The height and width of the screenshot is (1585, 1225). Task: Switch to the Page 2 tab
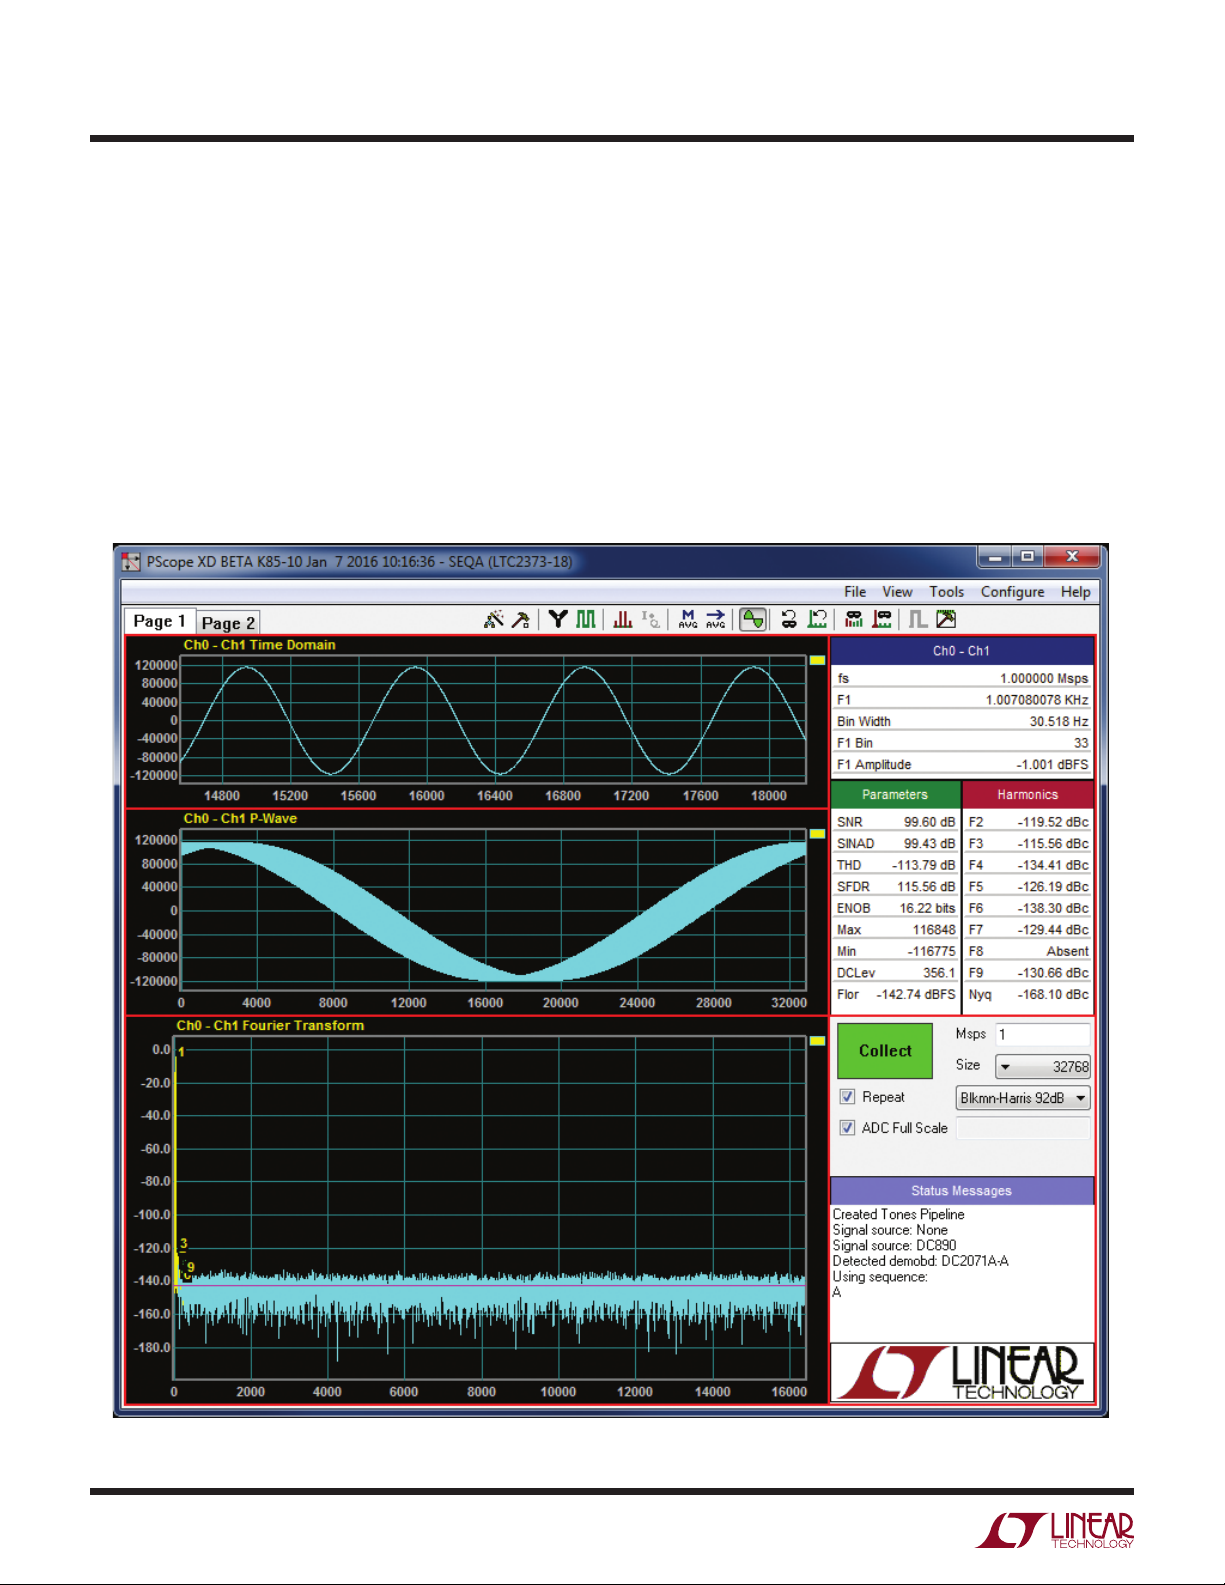coord(228,622)
